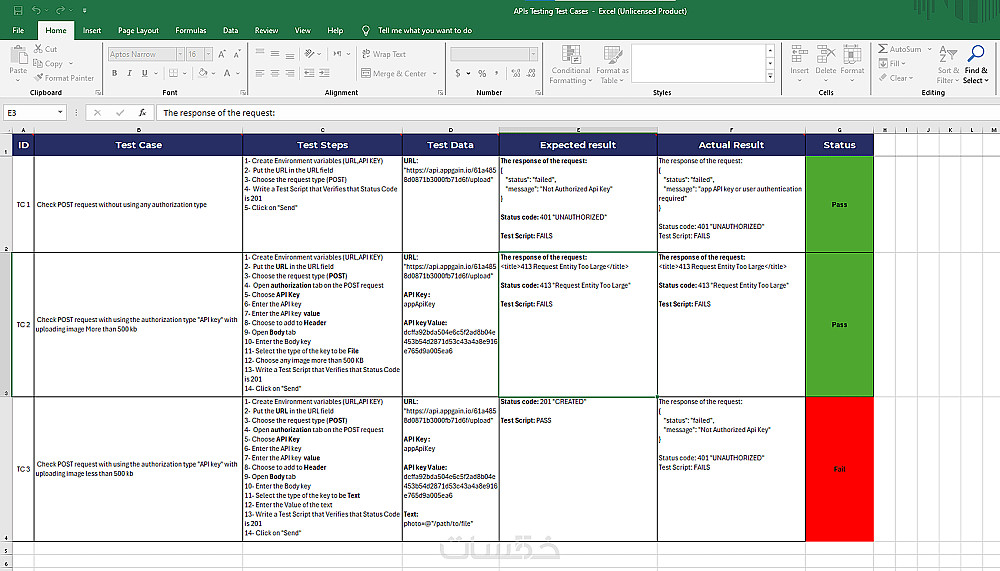Switch to the Insert tab
The height and width of the screenshot is (571, 1000).
point(92,30)
